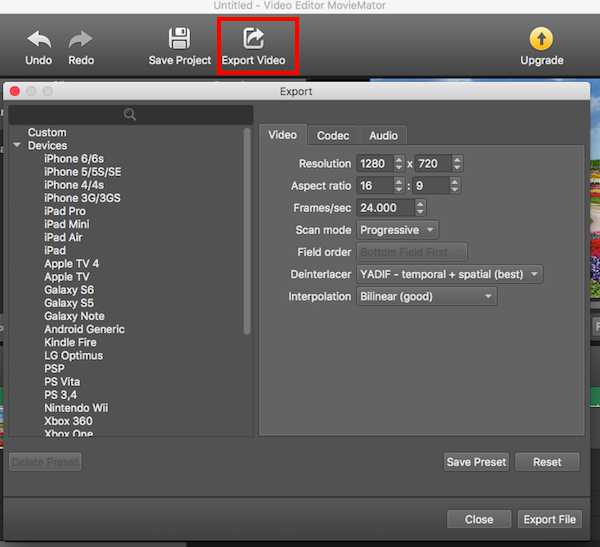Image resolution: width=600 pixels, height=547 pixels.
Task: Collapse the Devices tree group
Action: (x=17, y=145)
